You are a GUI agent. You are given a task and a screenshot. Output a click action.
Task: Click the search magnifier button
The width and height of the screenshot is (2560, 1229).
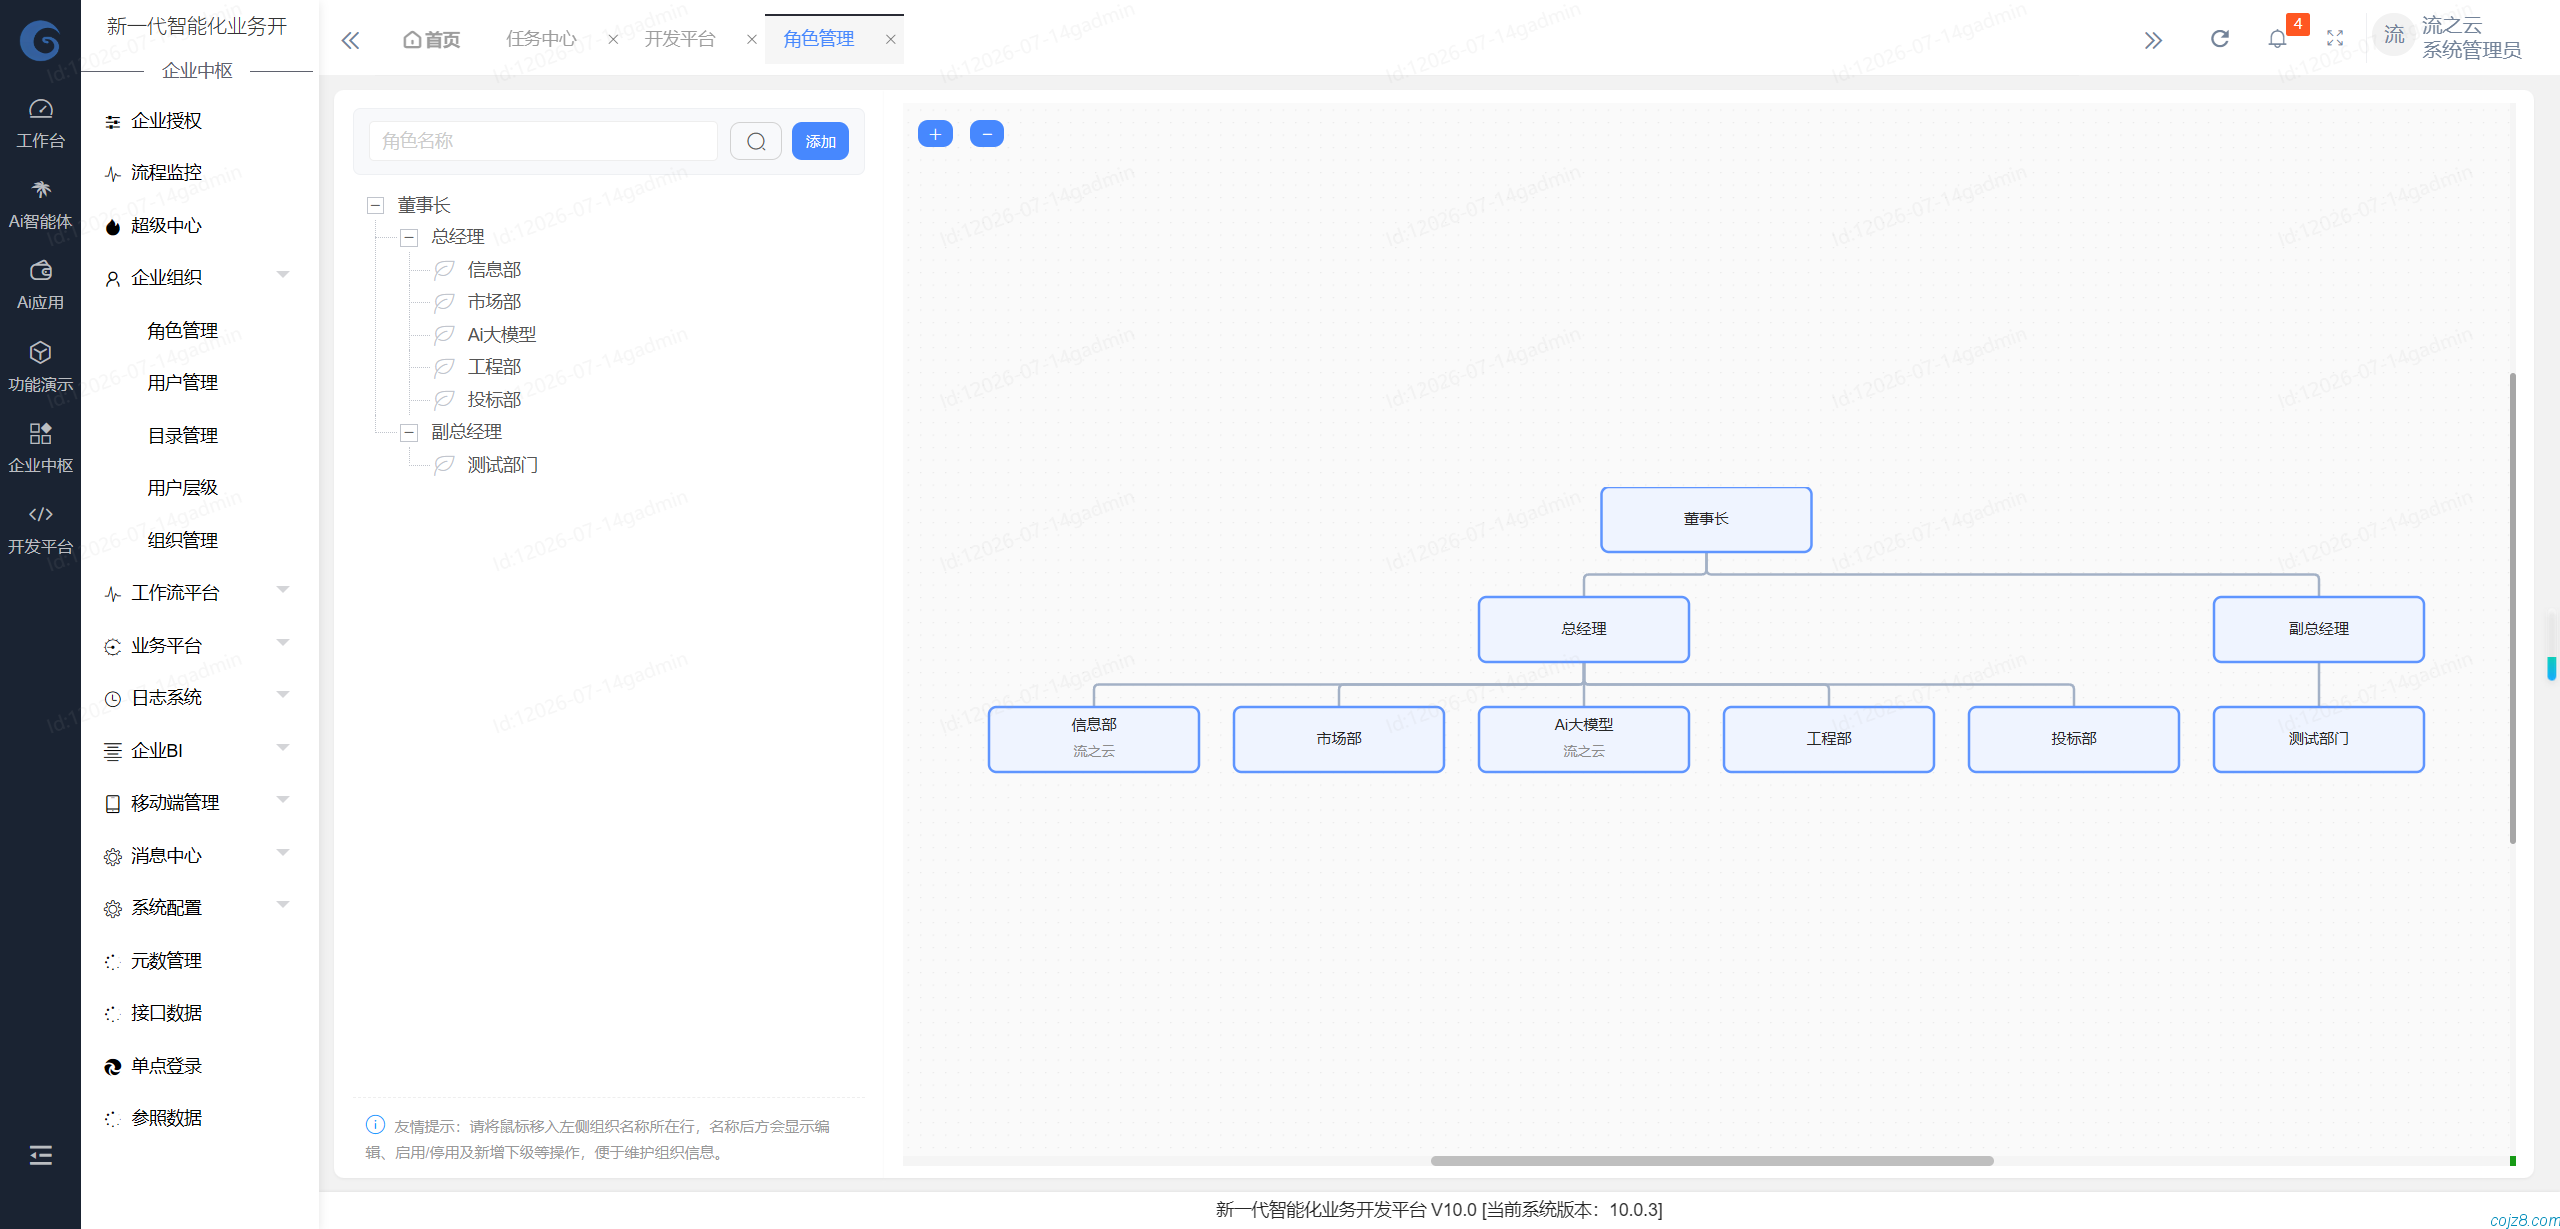[756, 141]
